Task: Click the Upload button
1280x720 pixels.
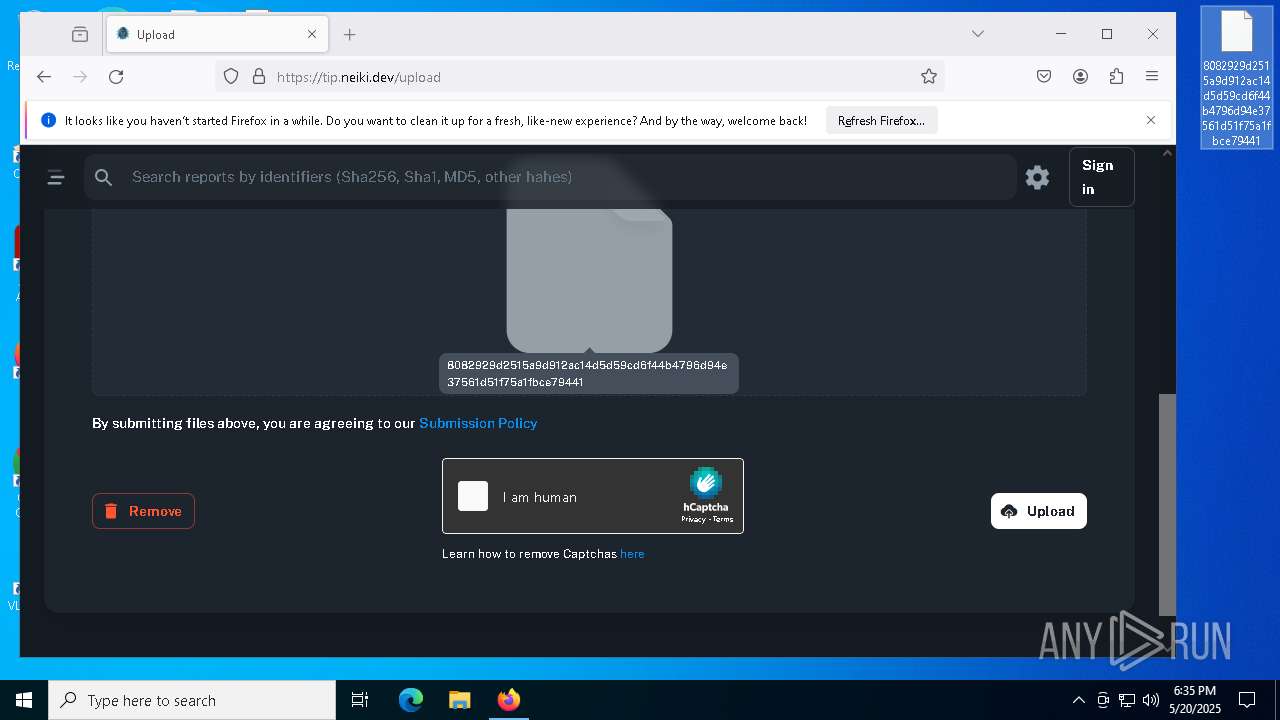Action: tap(1038, 511)
